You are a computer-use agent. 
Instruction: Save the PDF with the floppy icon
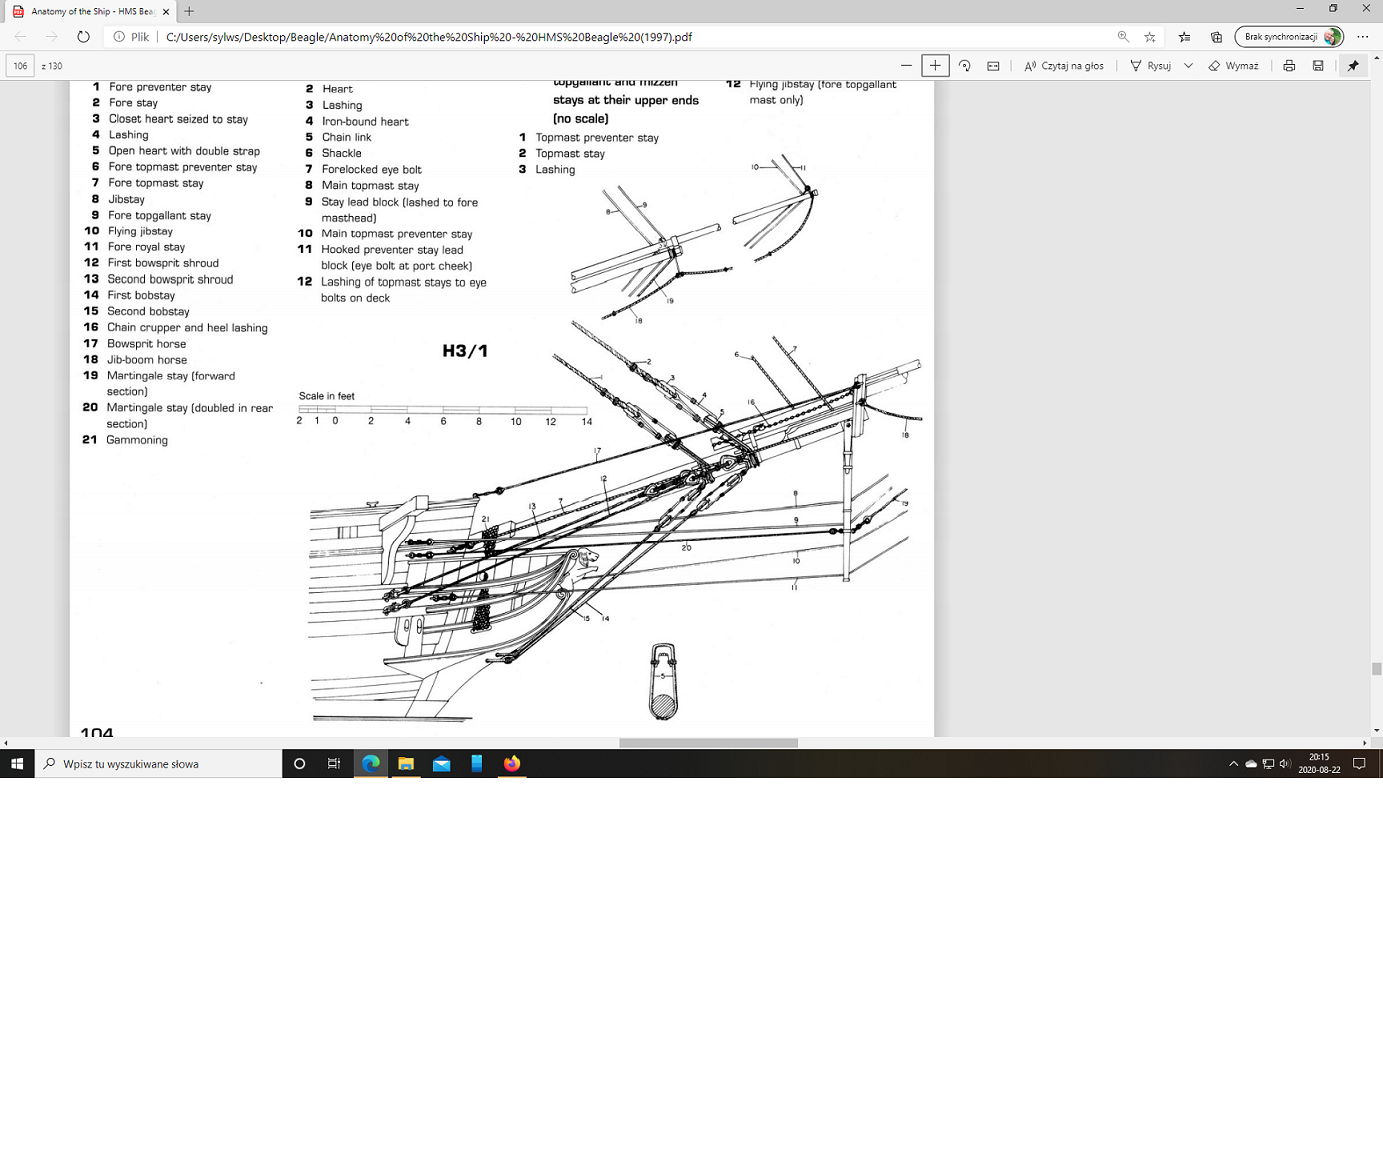pyautogui.click(x=1318, y=66)
